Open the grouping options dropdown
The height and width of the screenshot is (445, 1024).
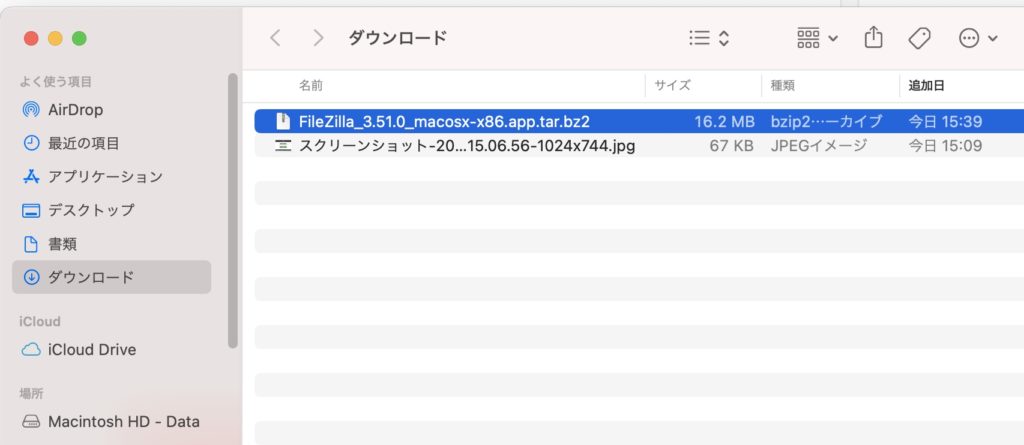[x=818, y=39]
